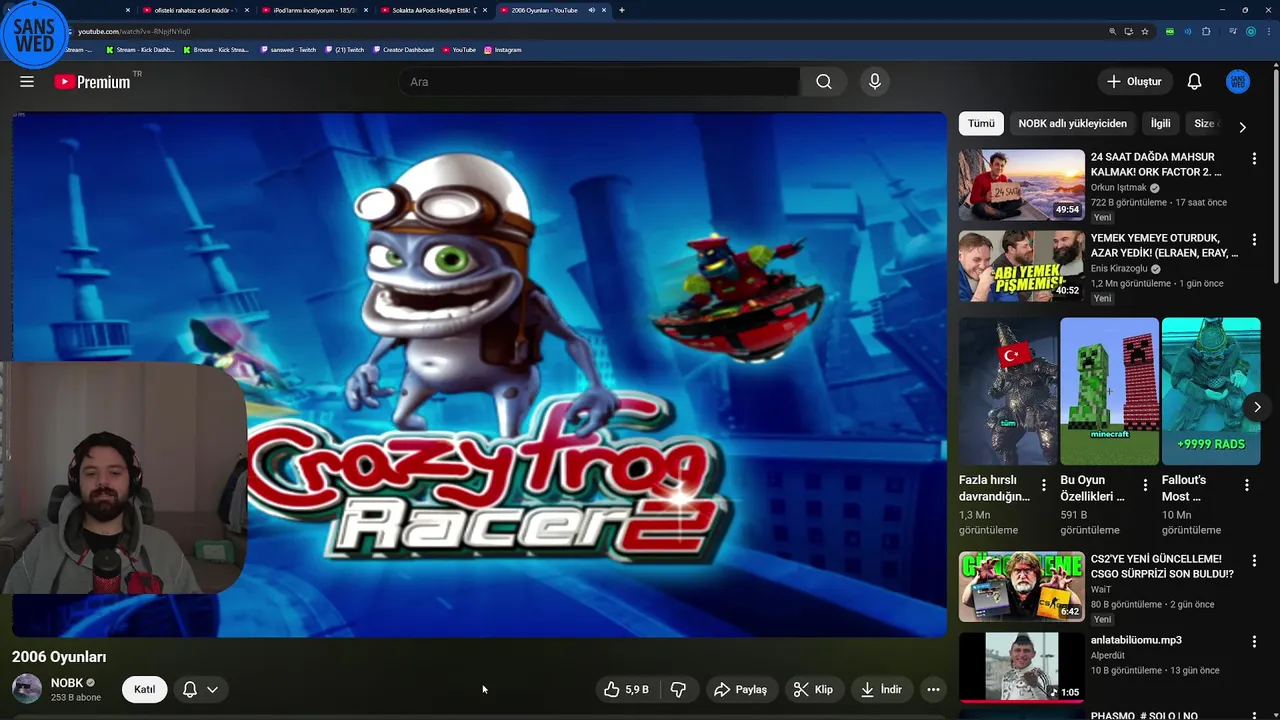This screenshot has width=1280, height=720.
Task: Click the 2006 Oyunları video title
Action: point(59,657)
